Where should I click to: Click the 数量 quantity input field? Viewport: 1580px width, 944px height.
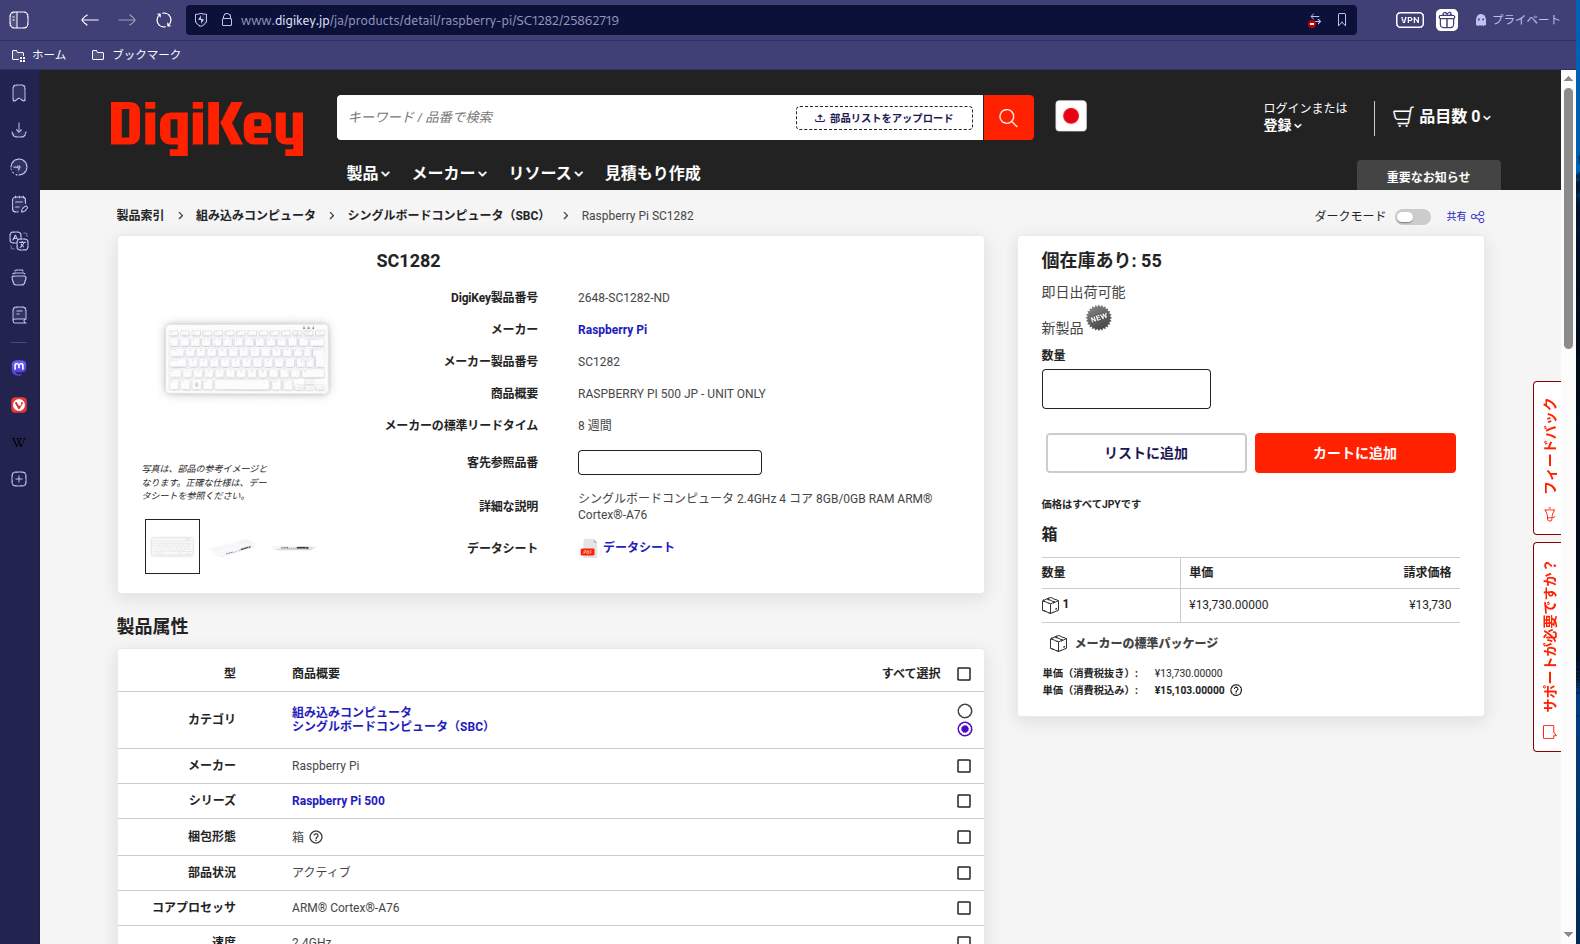coord(1126,389)
